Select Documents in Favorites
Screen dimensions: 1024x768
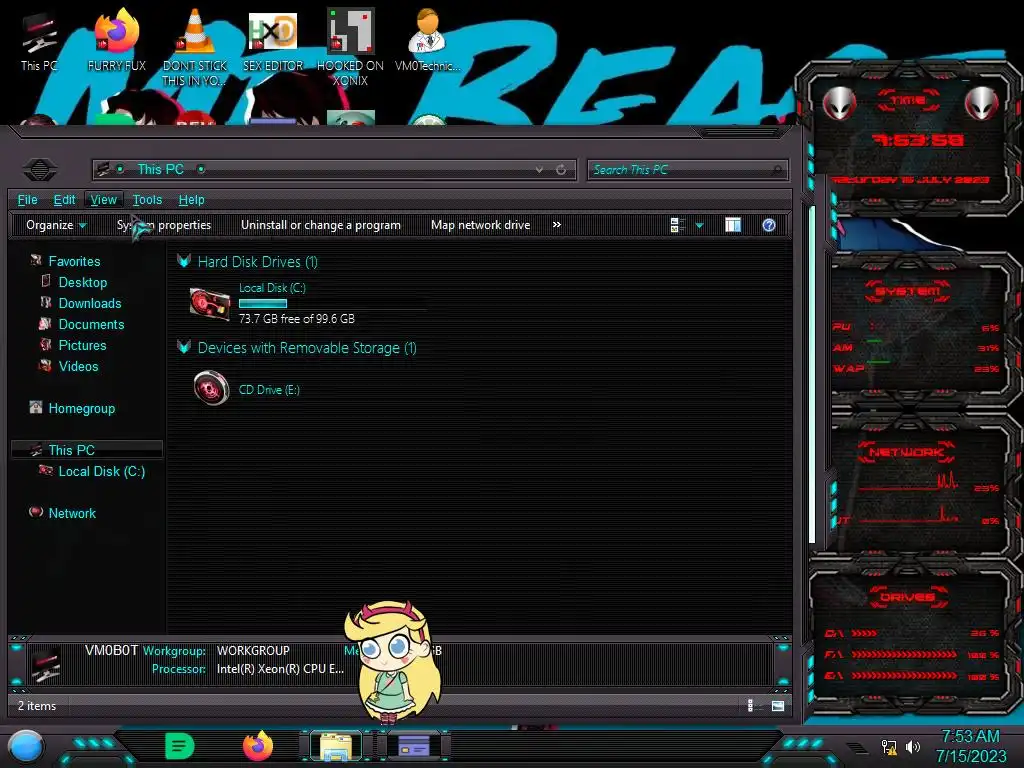91,324
